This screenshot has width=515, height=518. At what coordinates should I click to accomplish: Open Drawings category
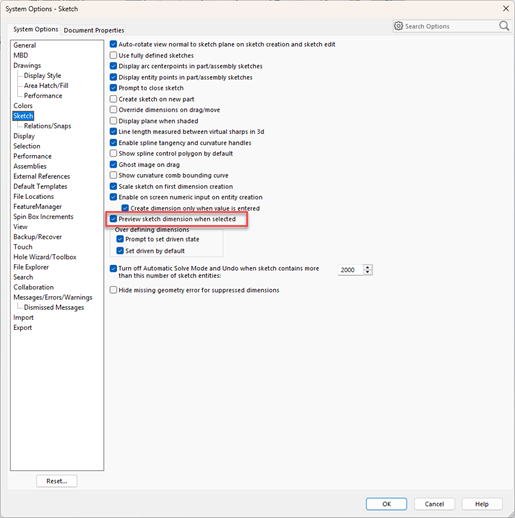(27, 65)
